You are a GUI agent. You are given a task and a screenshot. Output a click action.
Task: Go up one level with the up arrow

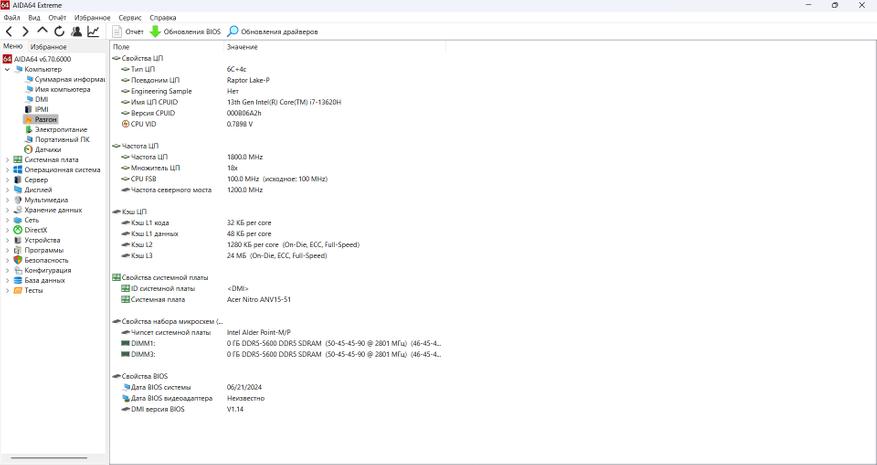click(42, 31)
